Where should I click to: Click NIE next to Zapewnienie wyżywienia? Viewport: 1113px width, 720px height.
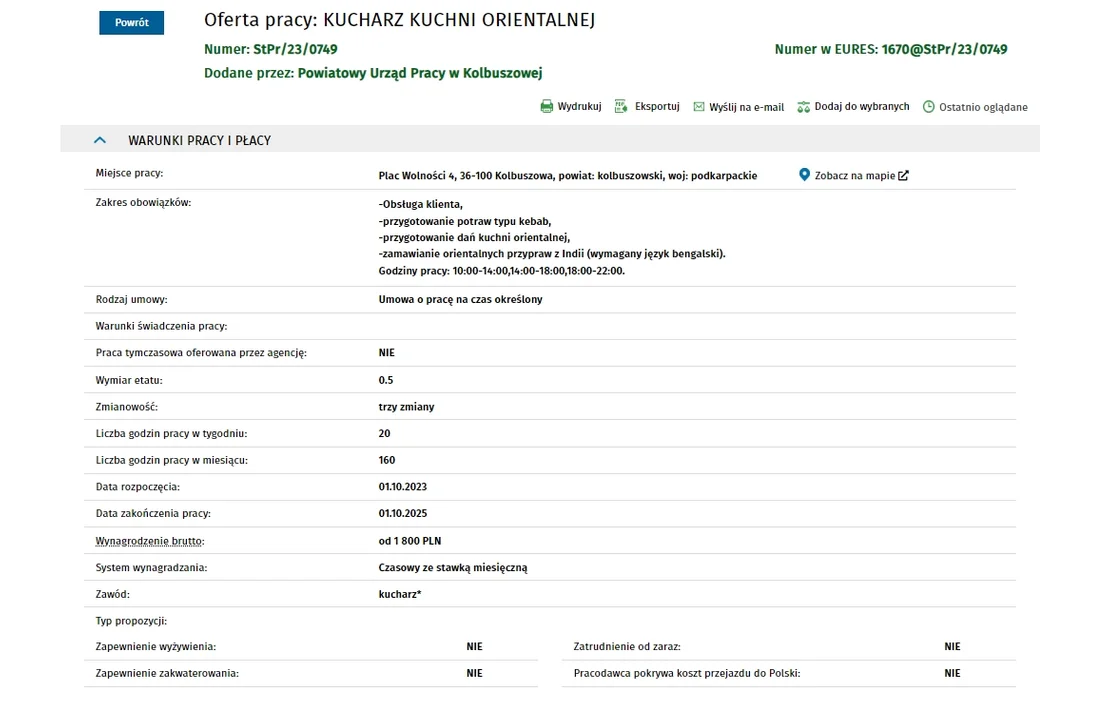click(475, 647)
